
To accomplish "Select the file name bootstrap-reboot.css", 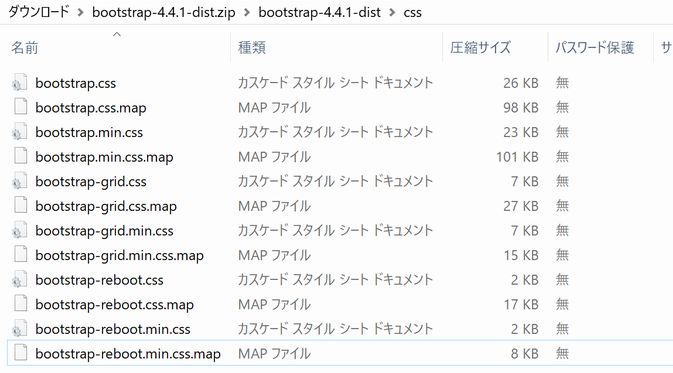I will (99, 280).
